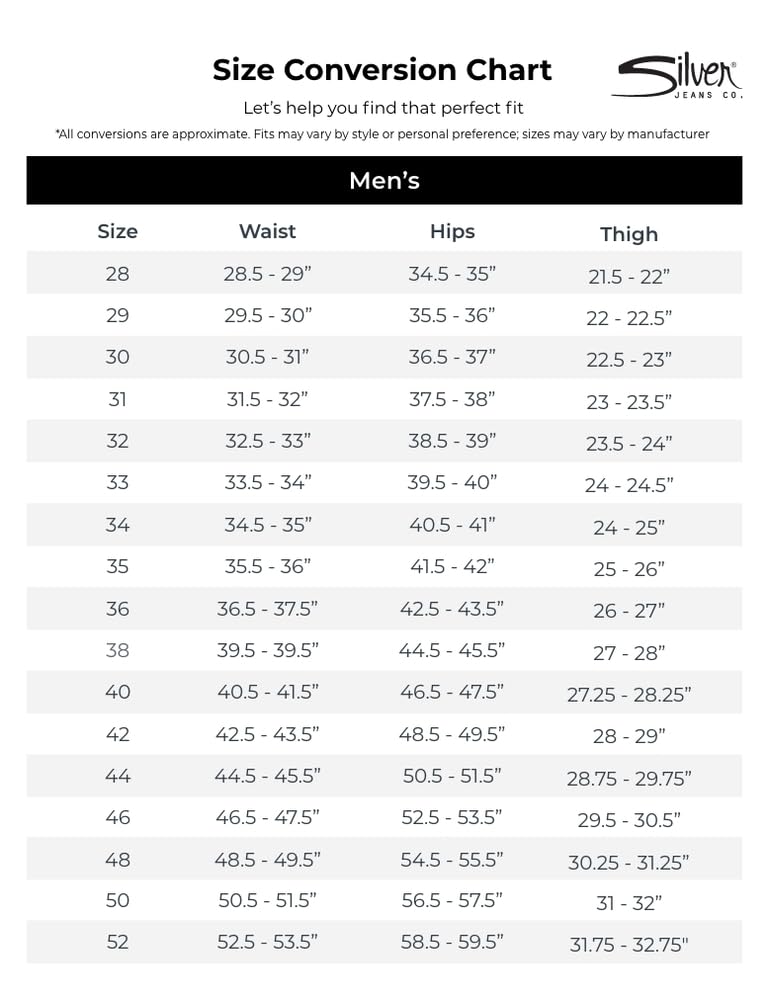Select the Size Conversion Chart title
769x1000 pixels.
click(x=382, y=70)
